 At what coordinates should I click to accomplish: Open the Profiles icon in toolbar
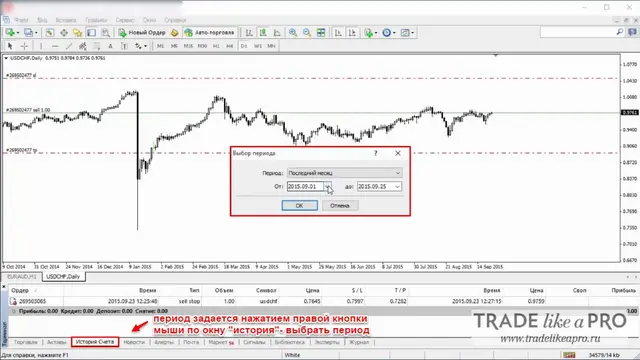click(x=28, y=32)
